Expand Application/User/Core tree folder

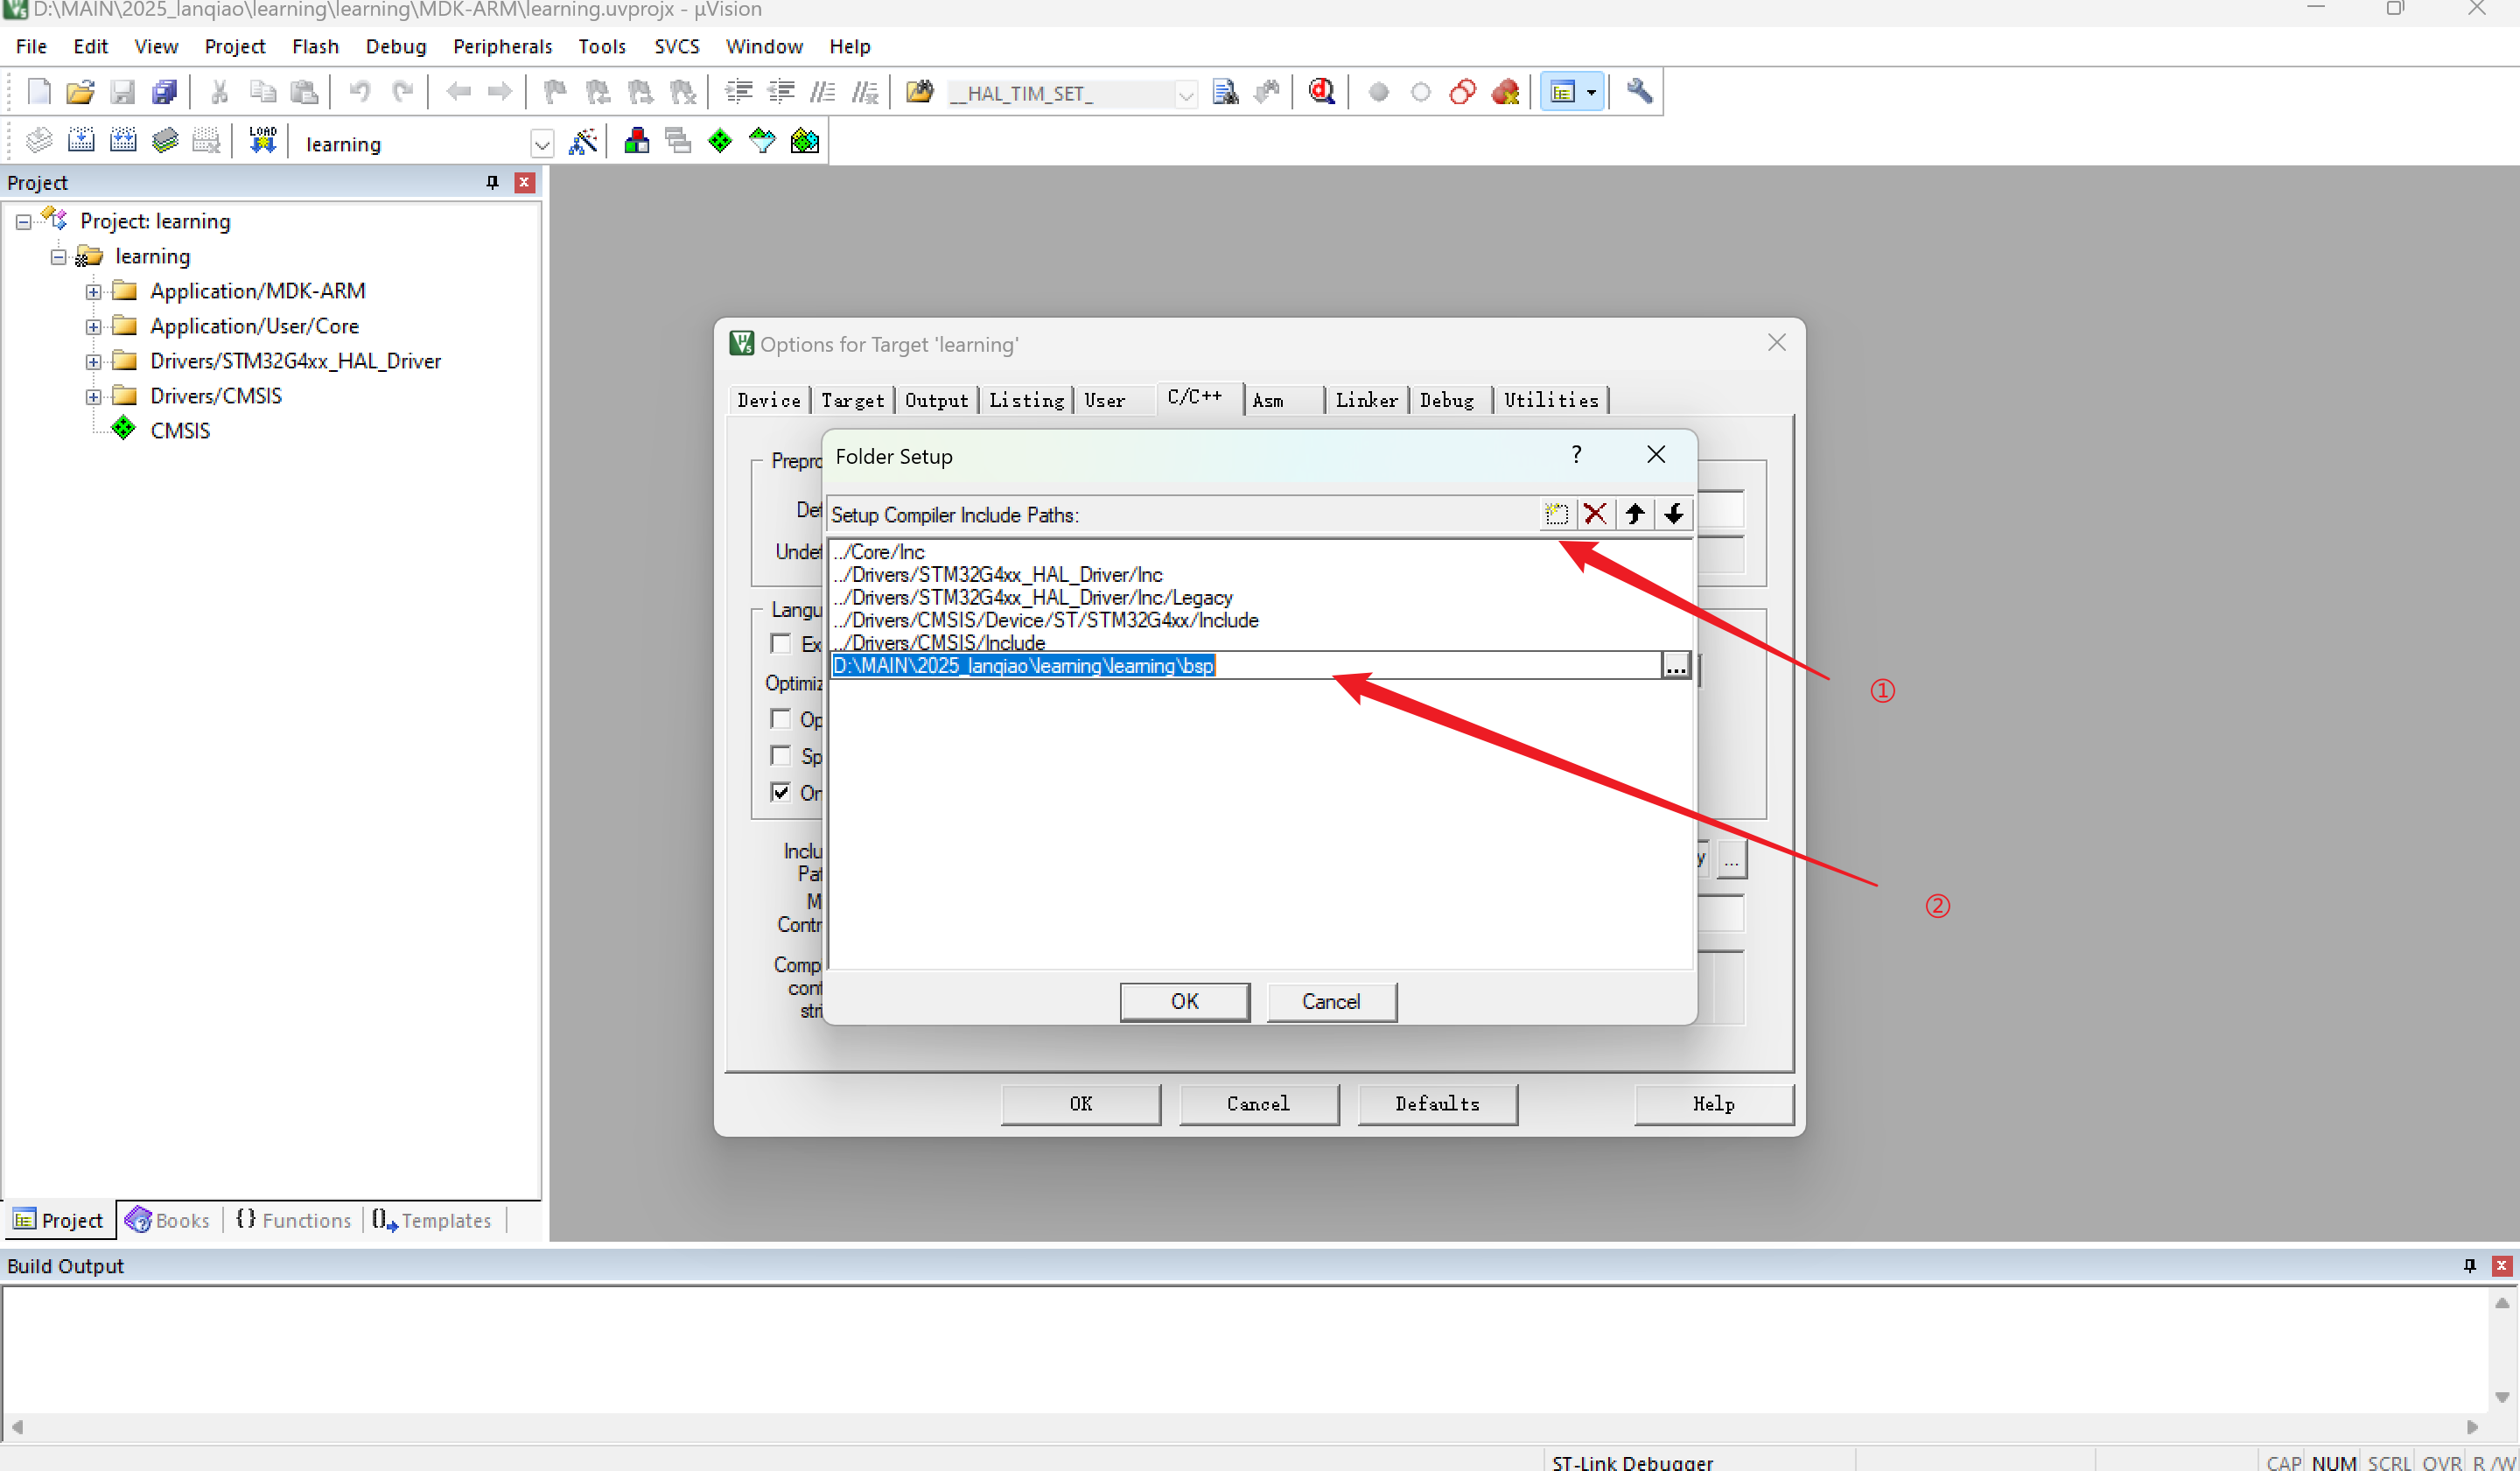point(93,326)
